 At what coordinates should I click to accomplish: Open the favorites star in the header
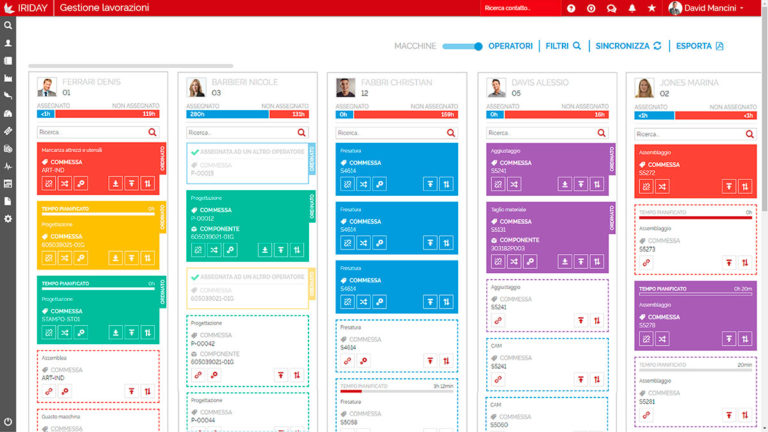pyautogui.click(x=652, y=8)
